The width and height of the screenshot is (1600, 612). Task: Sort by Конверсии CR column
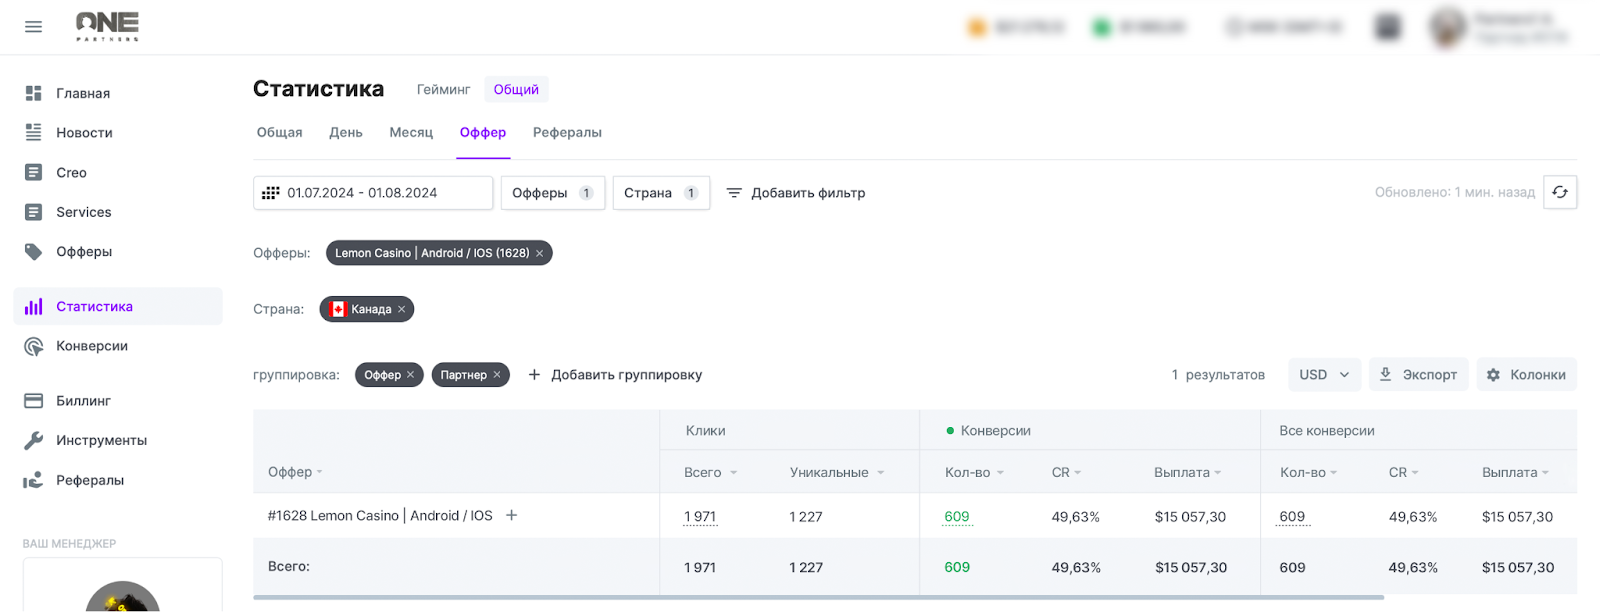(x=1066, y=472)
